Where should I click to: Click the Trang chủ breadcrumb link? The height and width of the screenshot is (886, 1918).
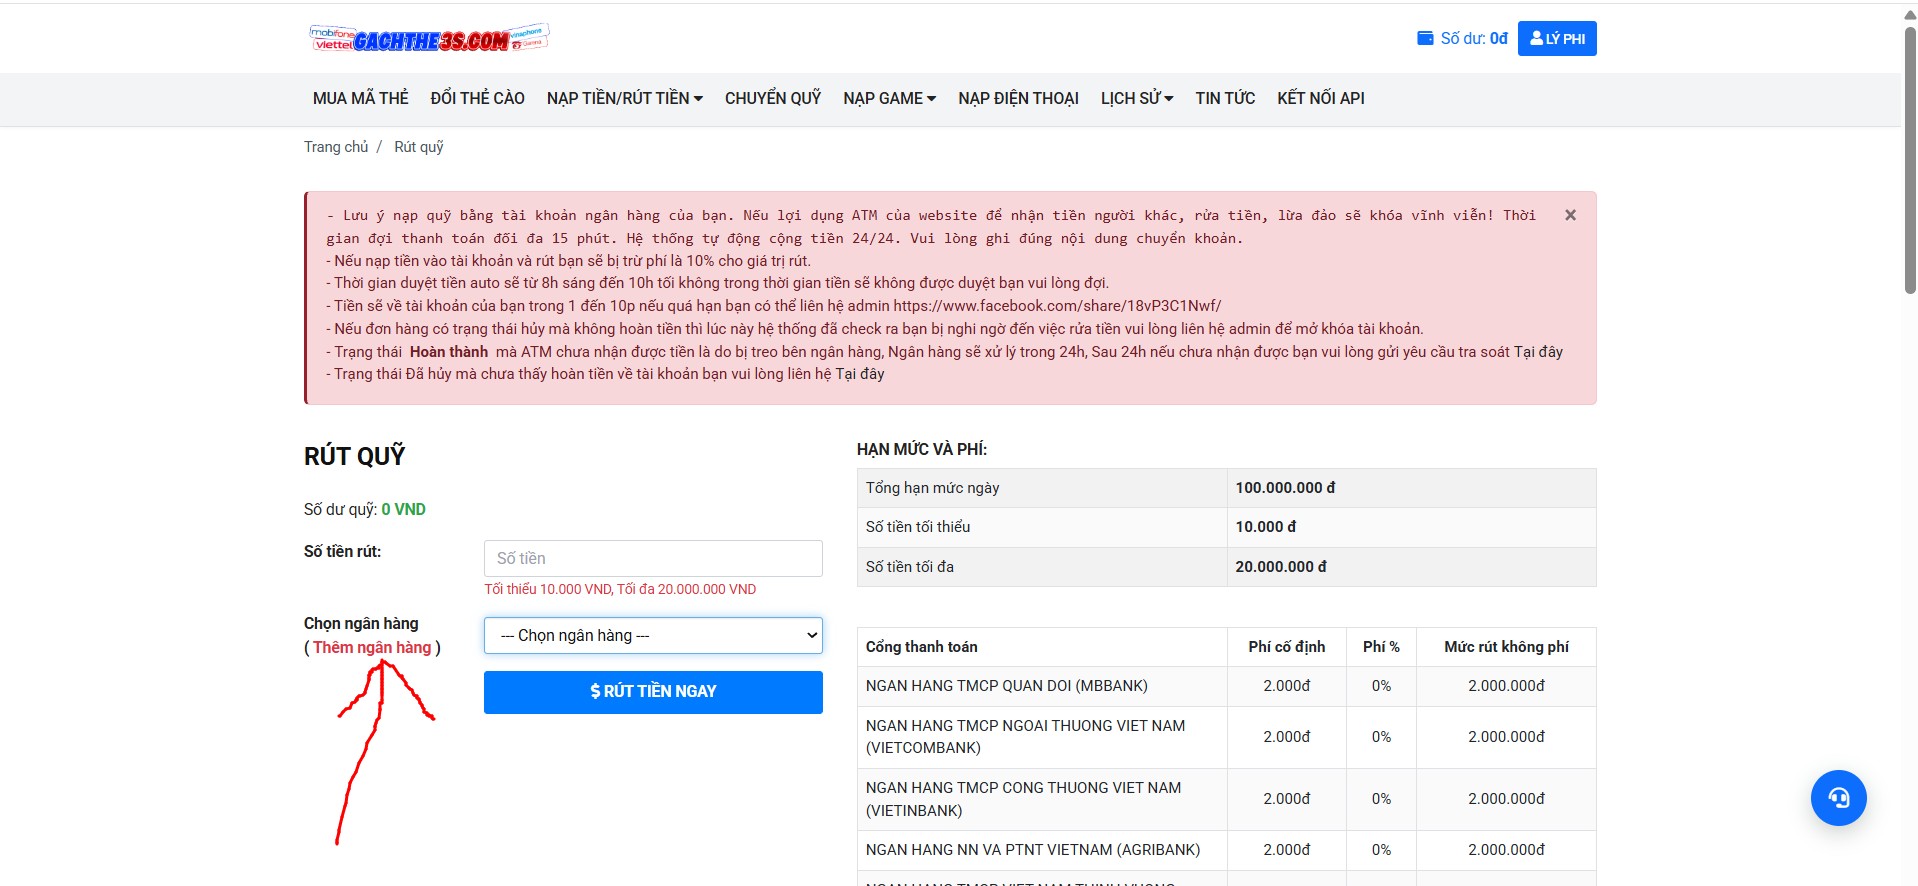tap(336, 147)
